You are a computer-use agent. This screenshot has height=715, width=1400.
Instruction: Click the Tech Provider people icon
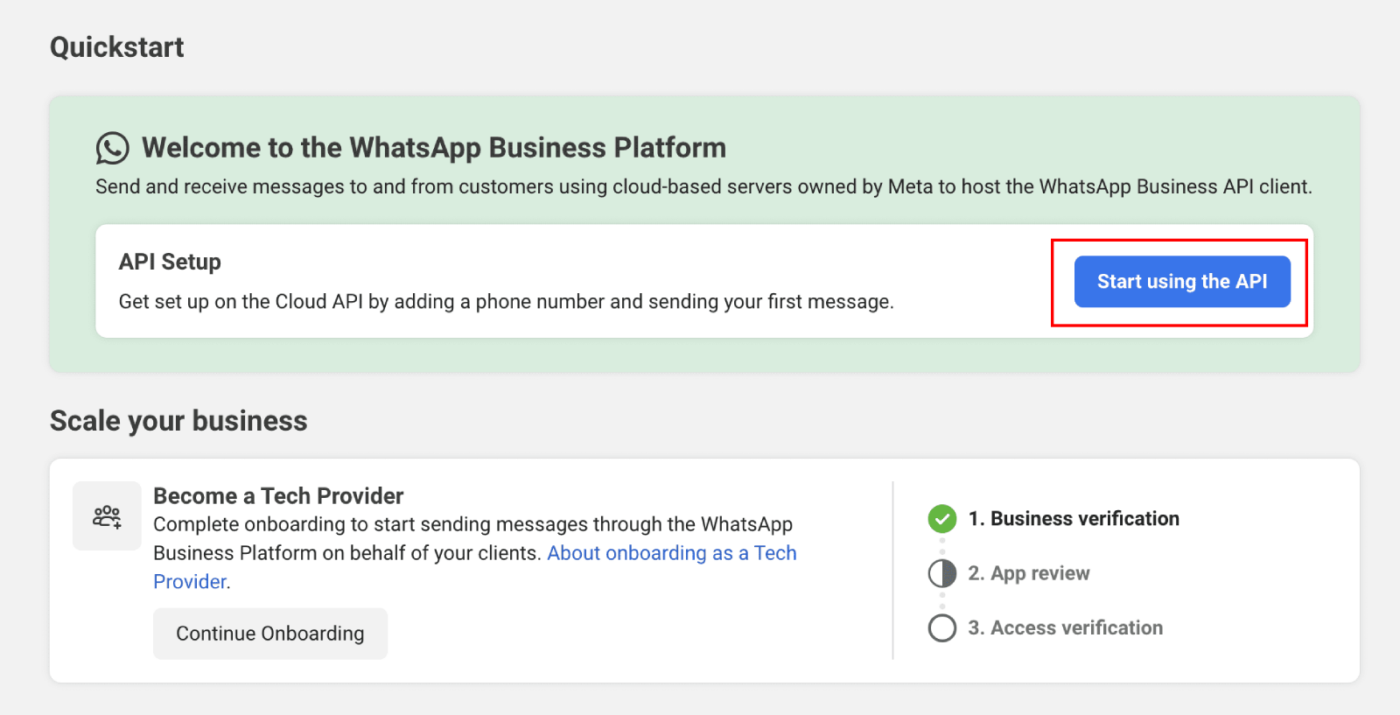(x=107, y=516)
